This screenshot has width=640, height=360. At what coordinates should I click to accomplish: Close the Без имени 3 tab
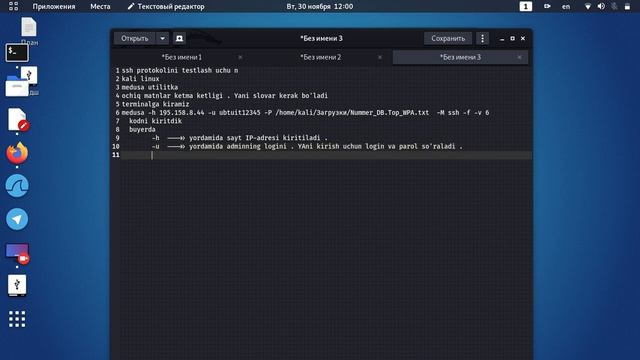pyautogui.click(x=519, y=57)
